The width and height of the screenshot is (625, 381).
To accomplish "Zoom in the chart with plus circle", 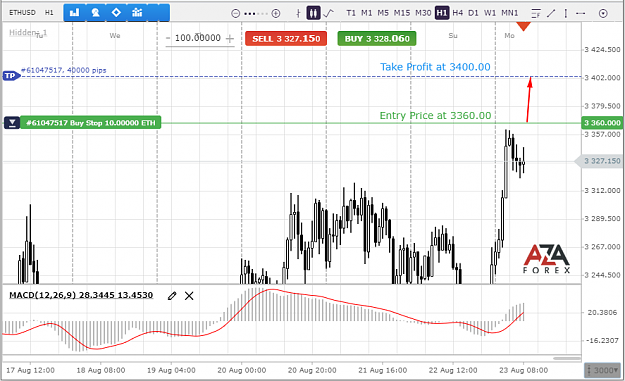I will pos(275,14).
